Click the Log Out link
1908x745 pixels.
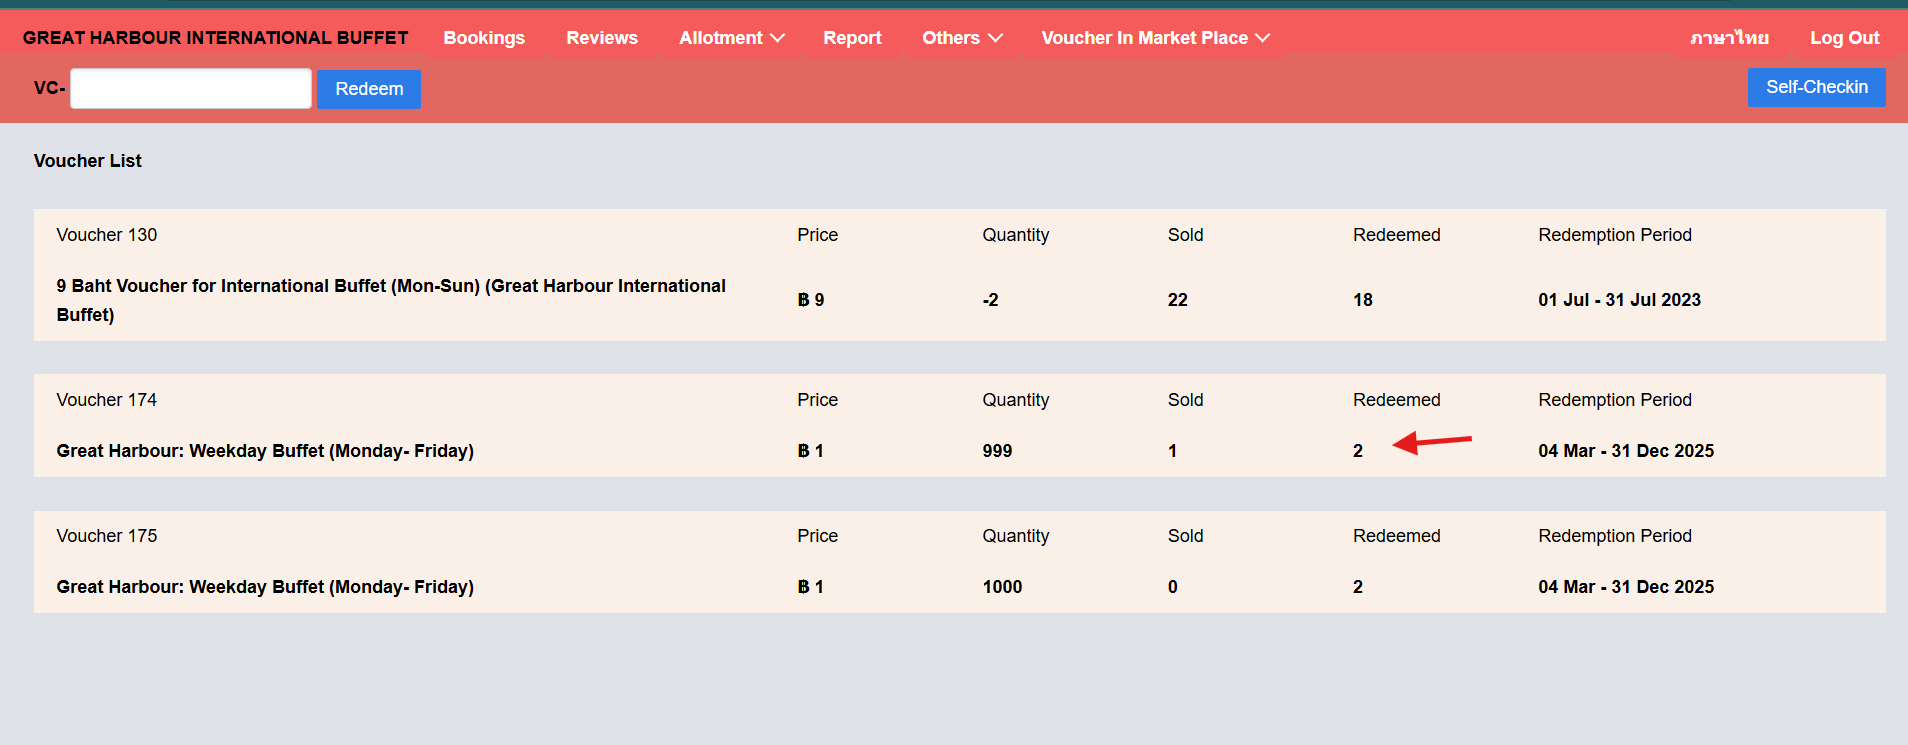[1844, 38]
